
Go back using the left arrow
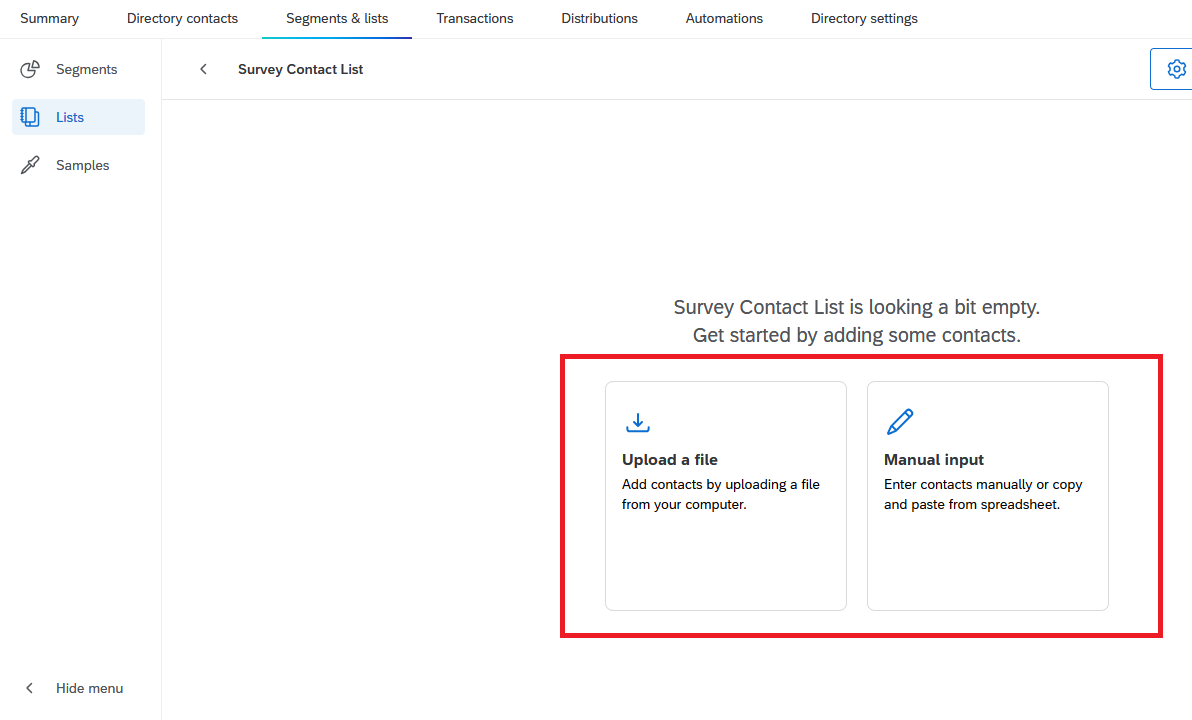tap(204, 69)
